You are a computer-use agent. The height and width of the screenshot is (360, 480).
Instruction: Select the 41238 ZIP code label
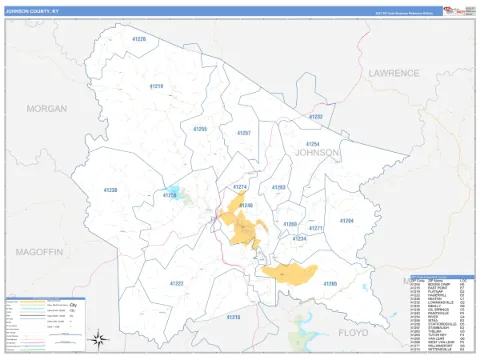pos(110,190)
